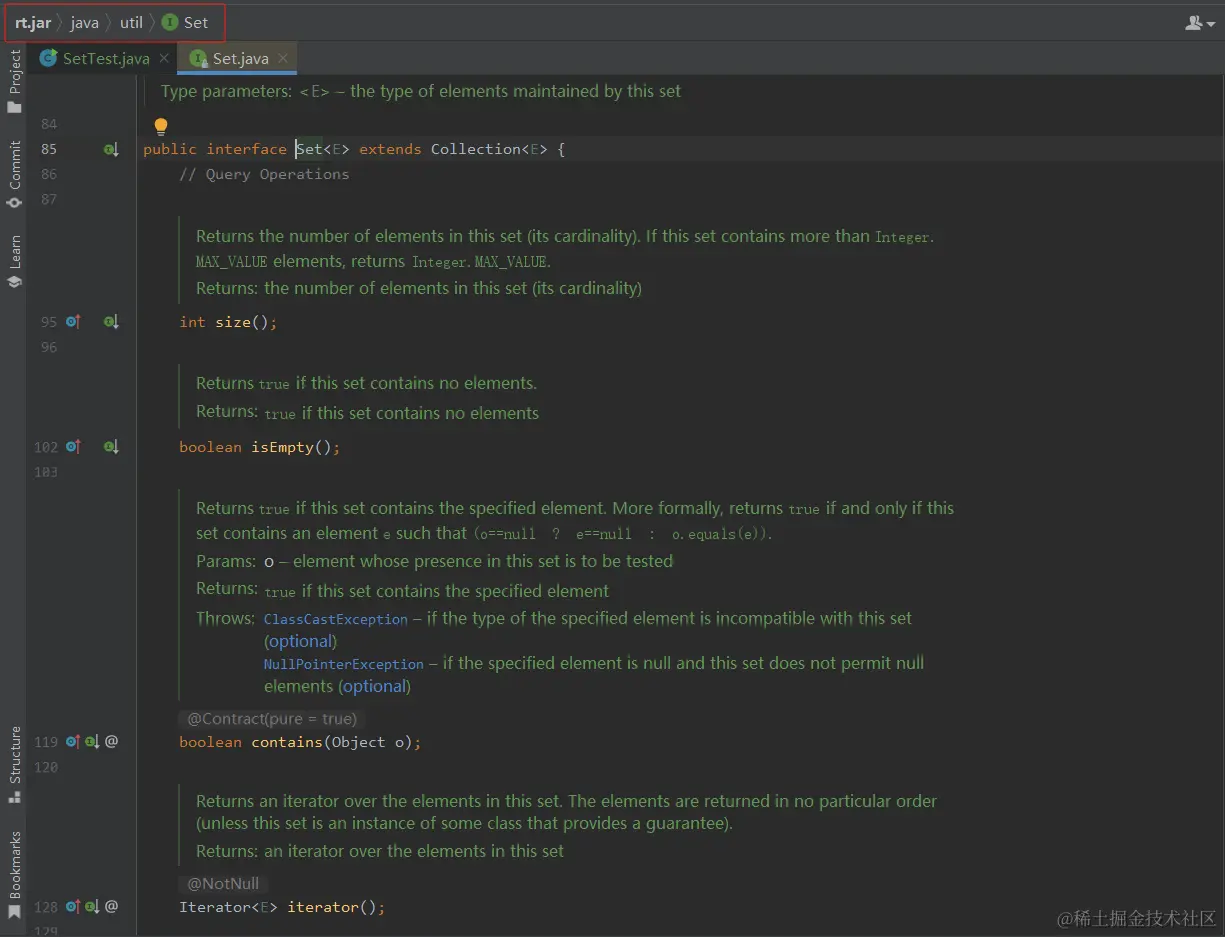1225x937 pixels.
Task: Click the Set breadcrumb segment
Action: tap(186, 22)
